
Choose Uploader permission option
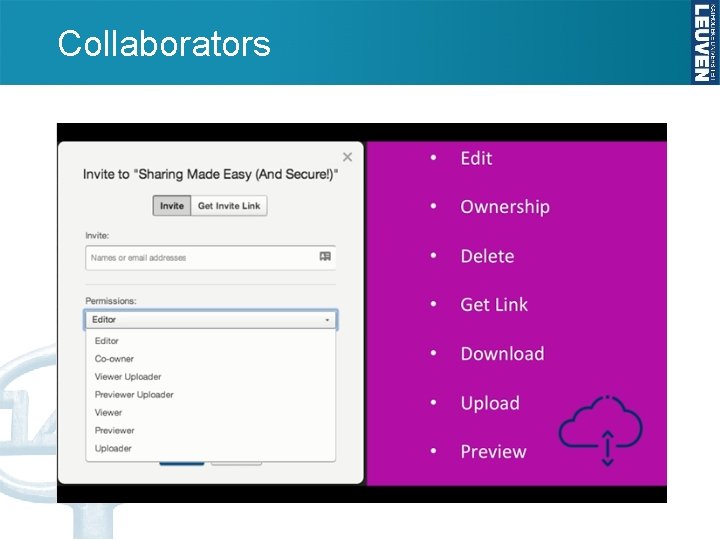(x=113, y=448)
